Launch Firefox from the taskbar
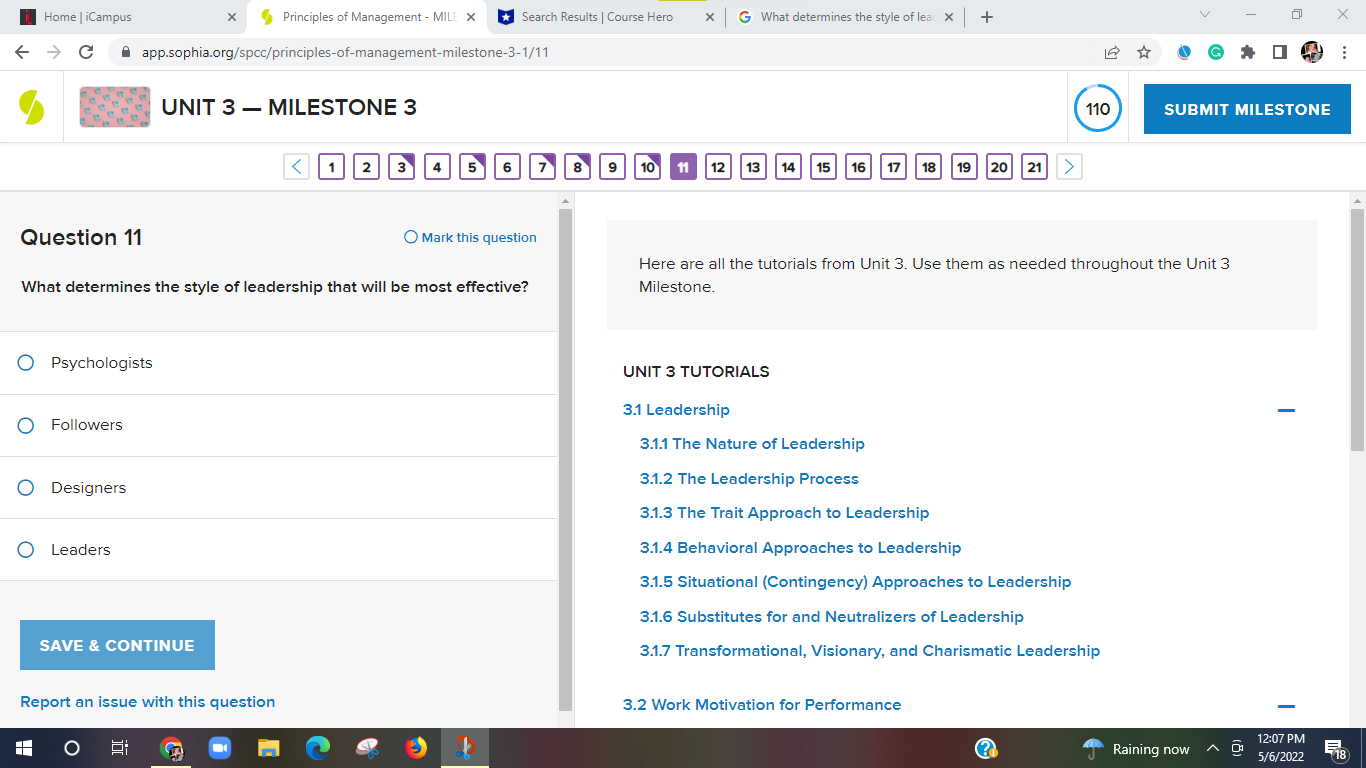 point(416,748)
